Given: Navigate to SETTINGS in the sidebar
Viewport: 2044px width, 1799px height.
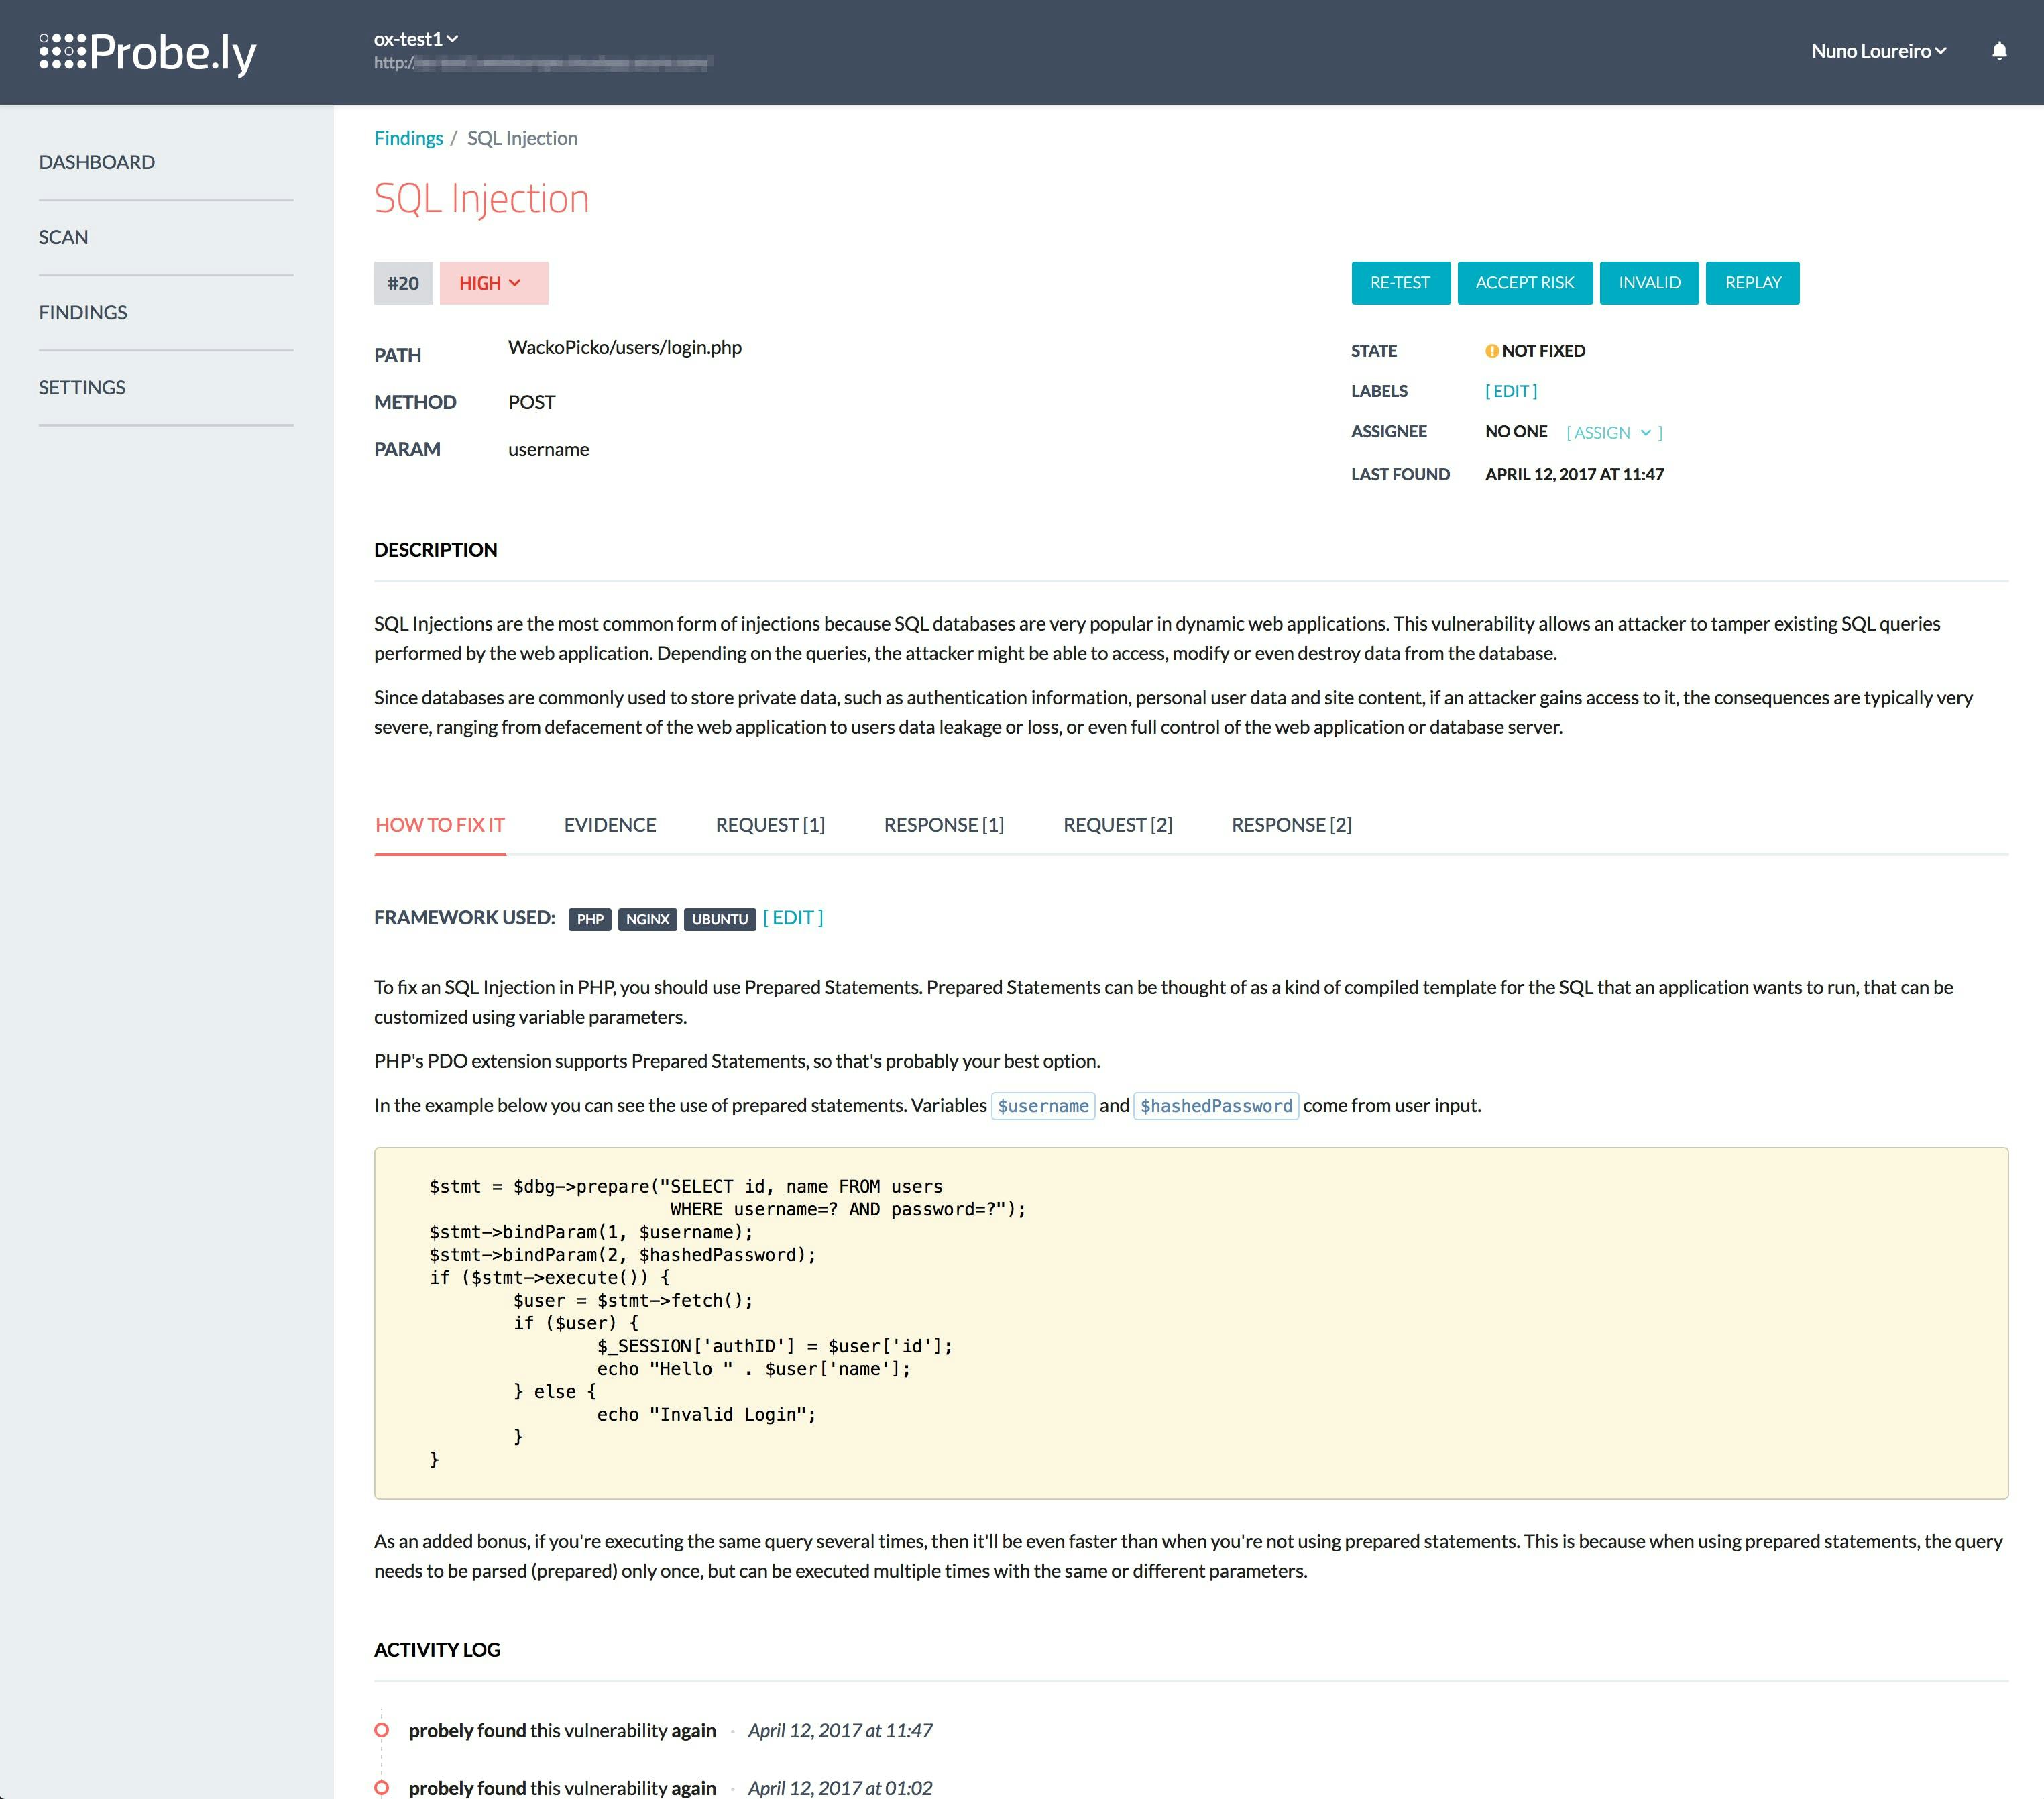Looking at the screenshot, I should click(82, 387).
